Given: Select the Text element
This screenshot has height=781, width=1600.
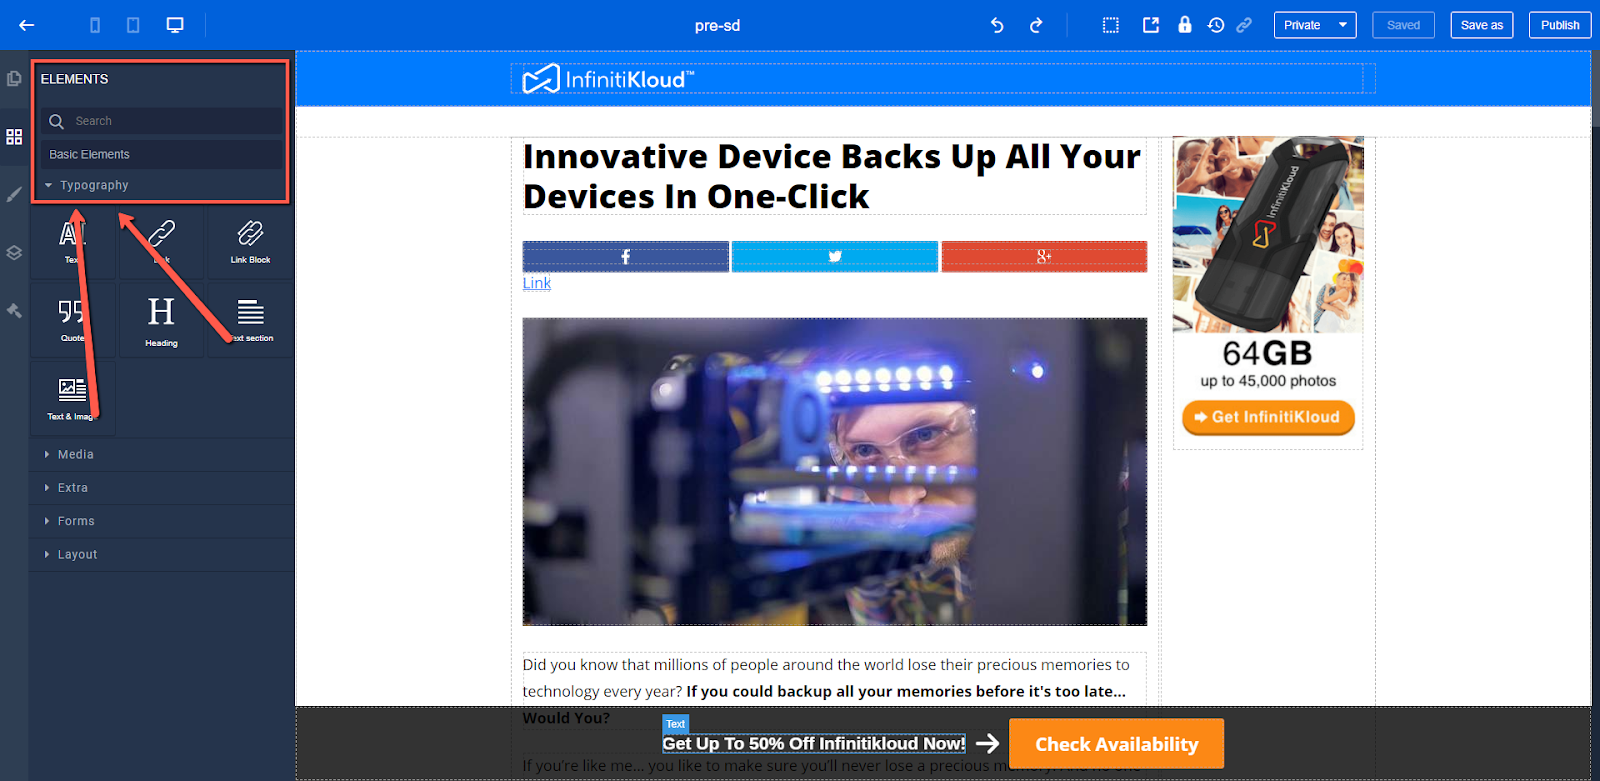Looking at the screenshot, I should 72,242.
